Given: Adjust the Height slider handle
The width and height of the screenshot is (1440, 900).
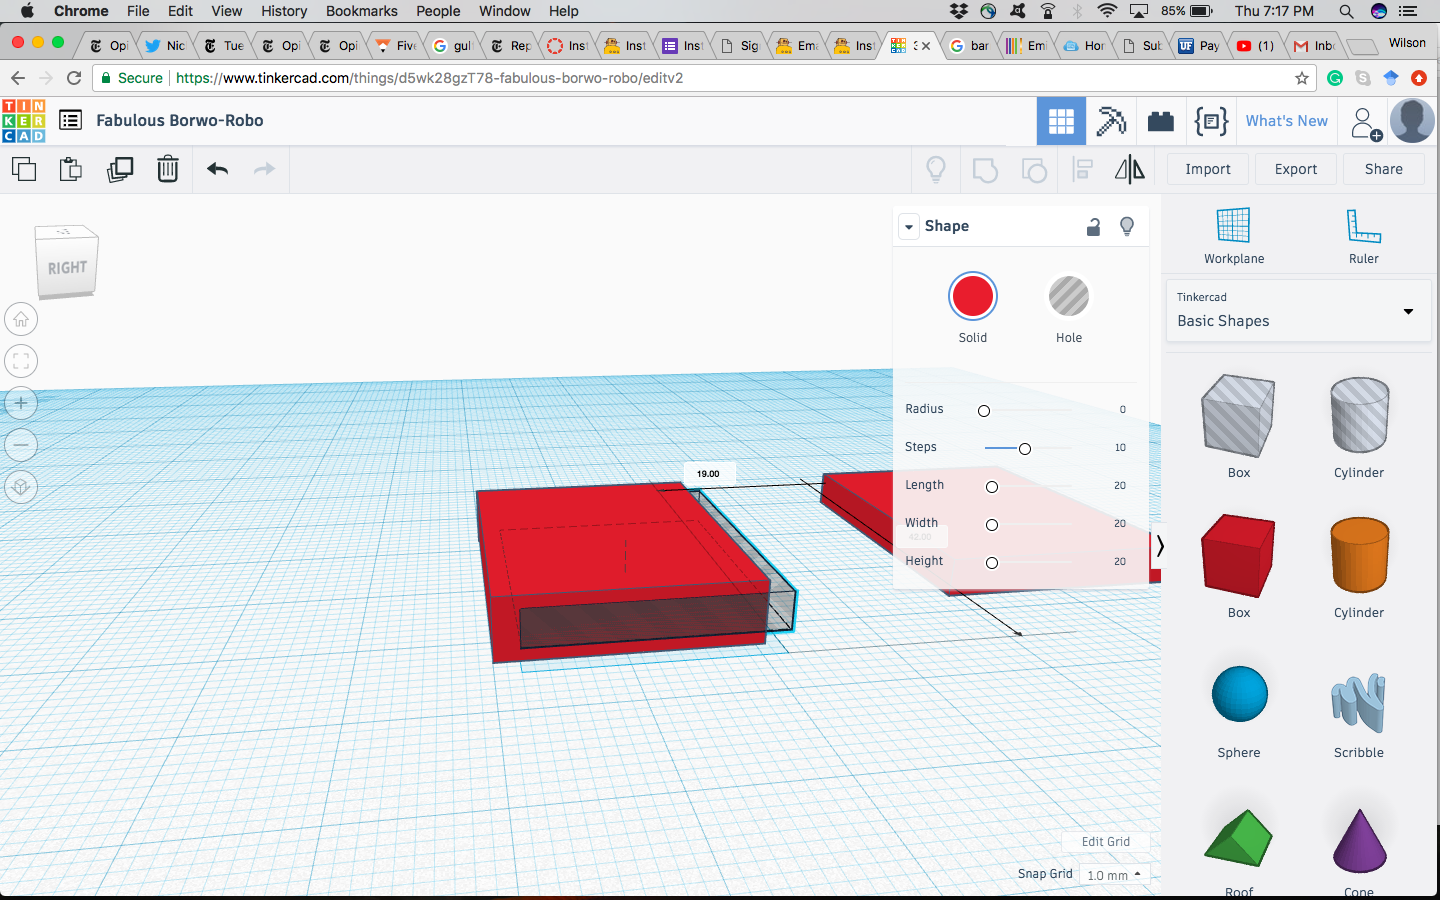Looking at the screenshot, I should coord(992,563).
